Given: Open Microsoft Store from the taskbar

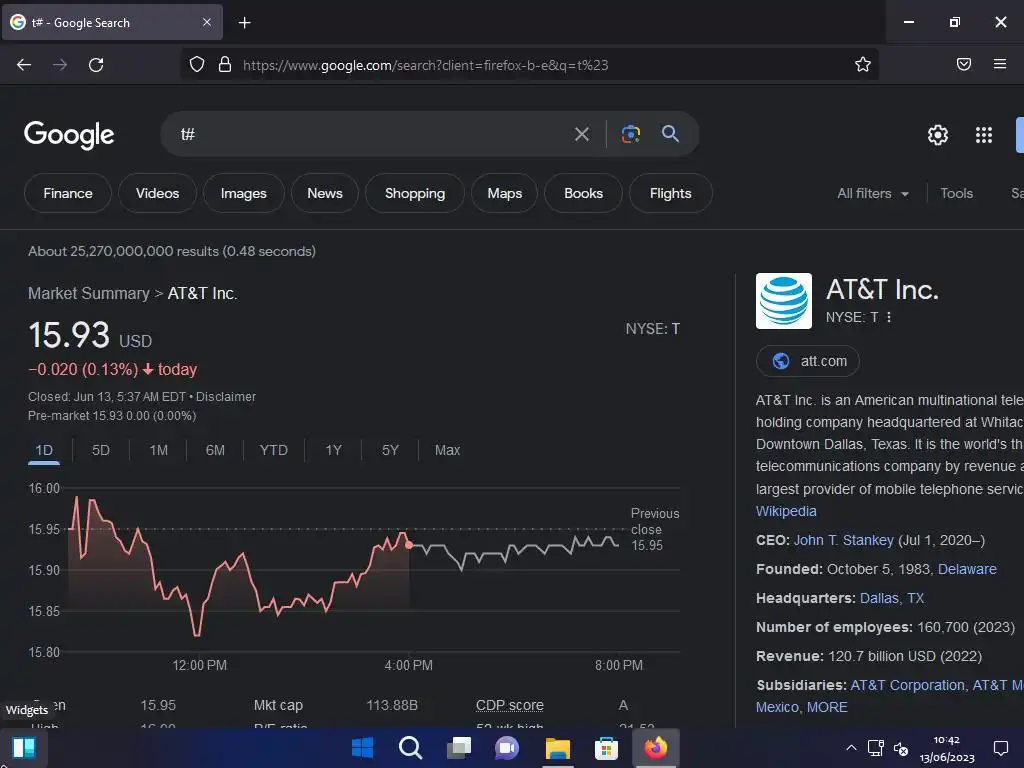Looking at the screenshot, I should (x=606, y=748).
